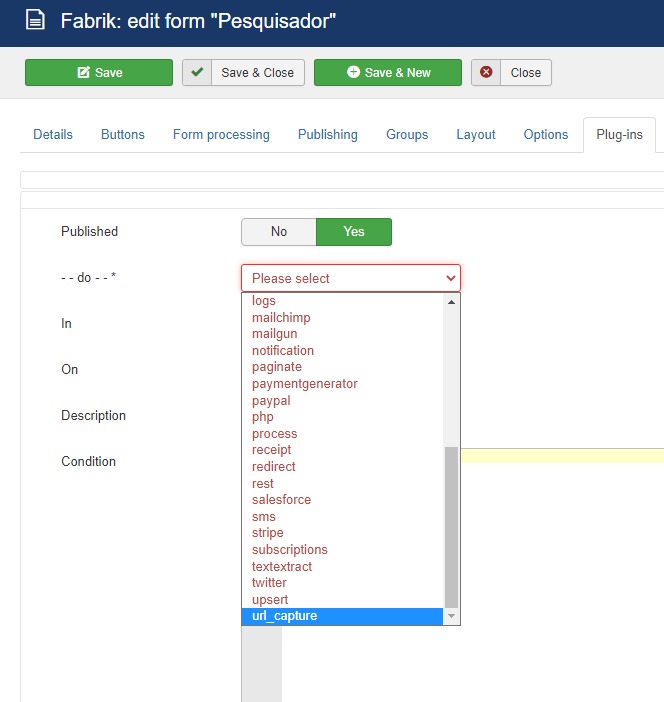The width and height of the screenshot is (664, 702).
Task: Pick 'paymentgenerator' plugin option
Action: [343, 384]
